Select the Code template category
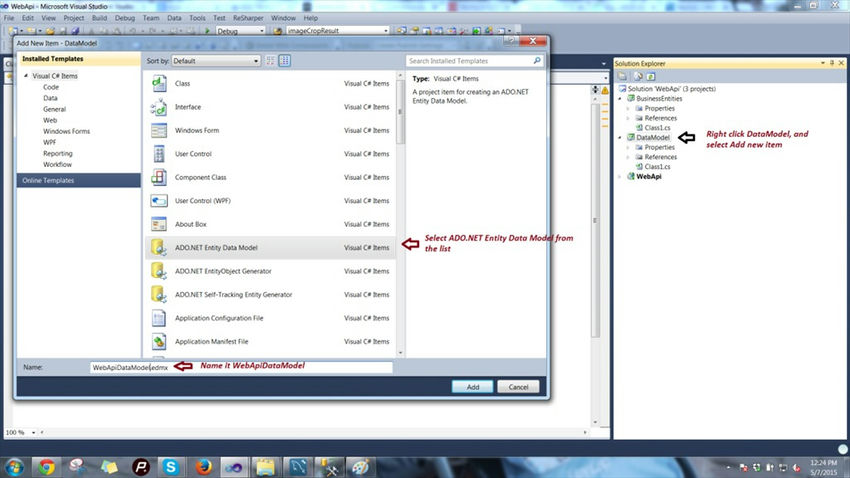Screen dimensions: 850x478 point(51,87)
